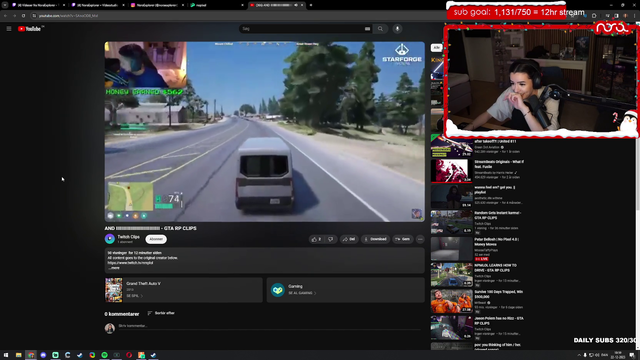Click the YouTube search text field
640x360 pixels.
pos(302,29)
